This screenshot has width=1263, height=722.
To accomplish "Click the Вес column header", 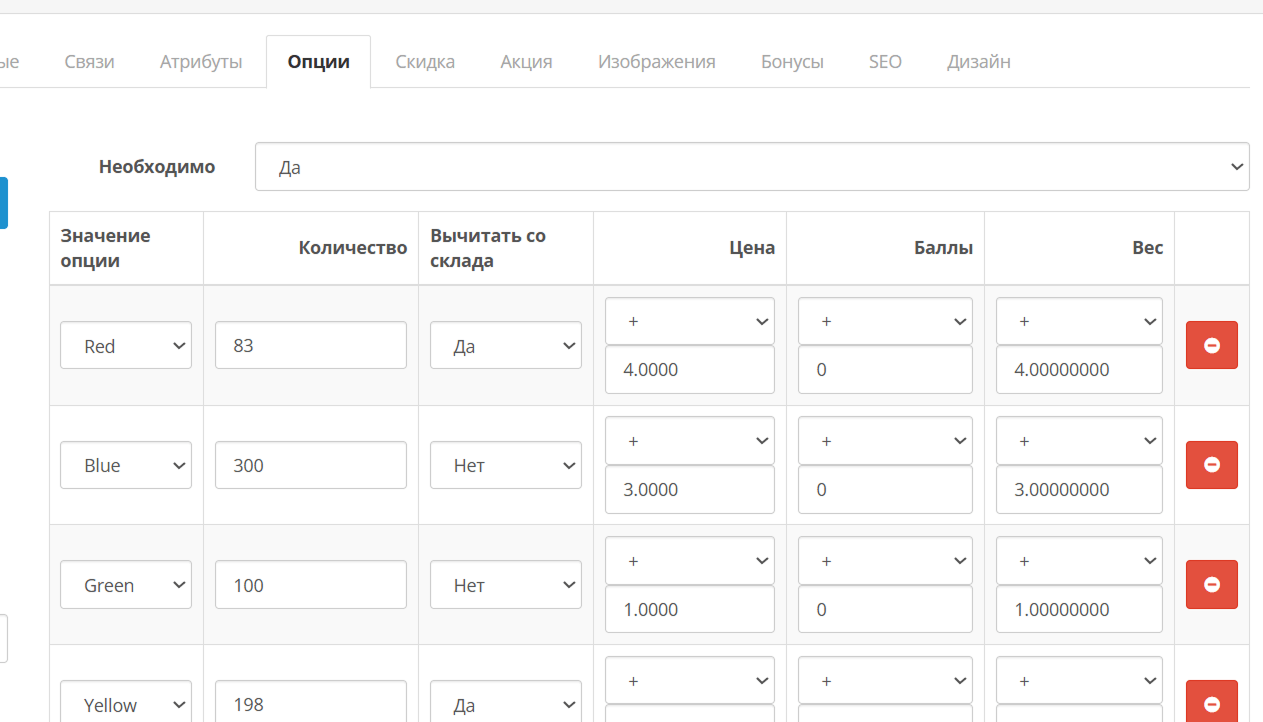I will pos(1148,248).
